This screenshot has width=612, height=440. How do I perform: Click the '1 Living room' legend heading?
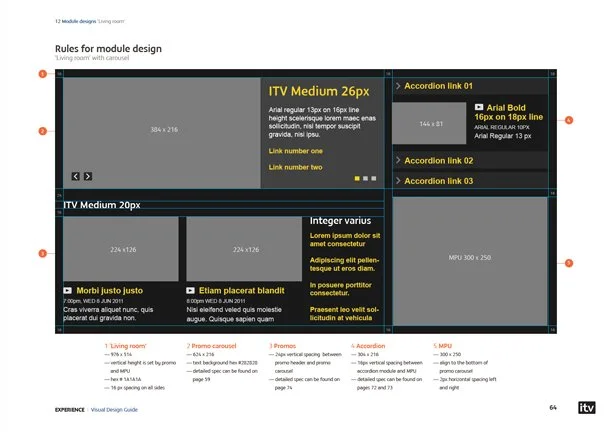point(125,346)
